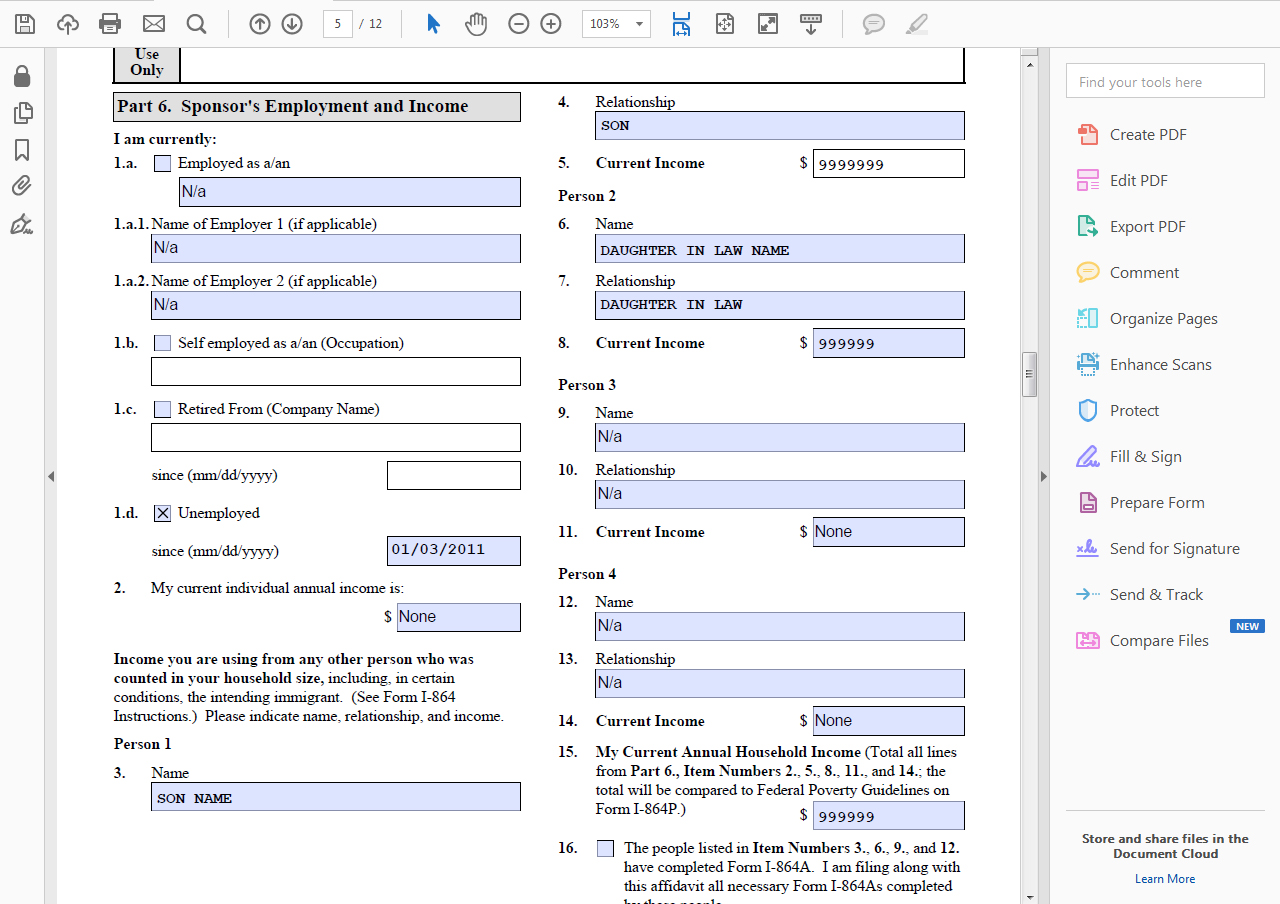Click the Print document icon
Viewport: 1280px width, 904px height.
(110, 24)
